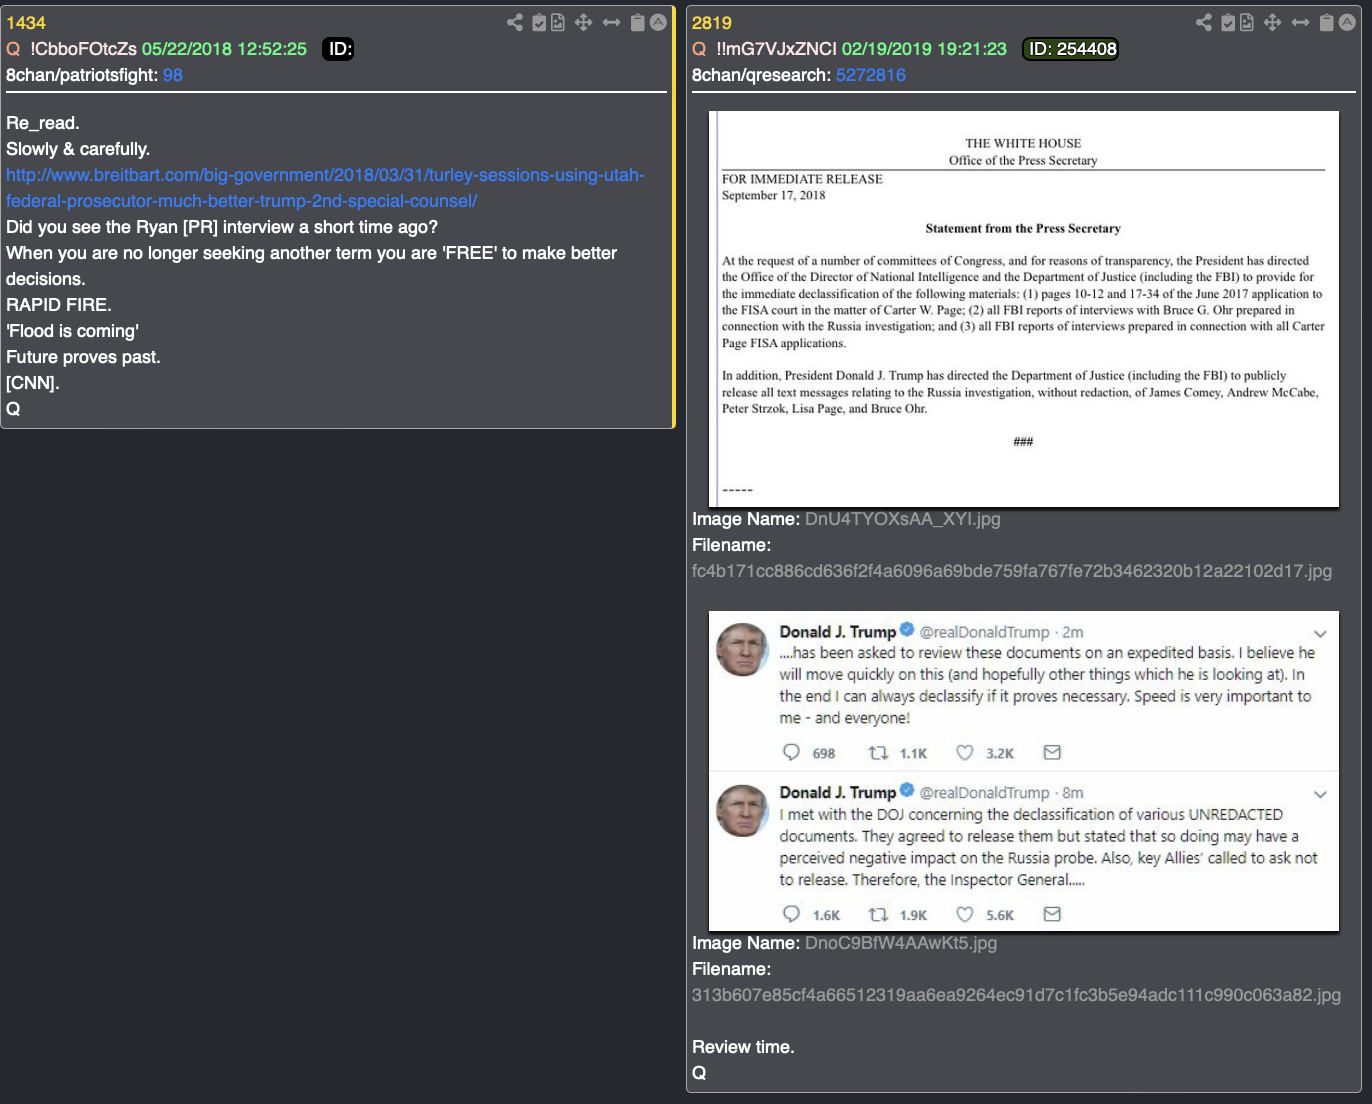Click the 'Re_read.' line

click(43, 123)
